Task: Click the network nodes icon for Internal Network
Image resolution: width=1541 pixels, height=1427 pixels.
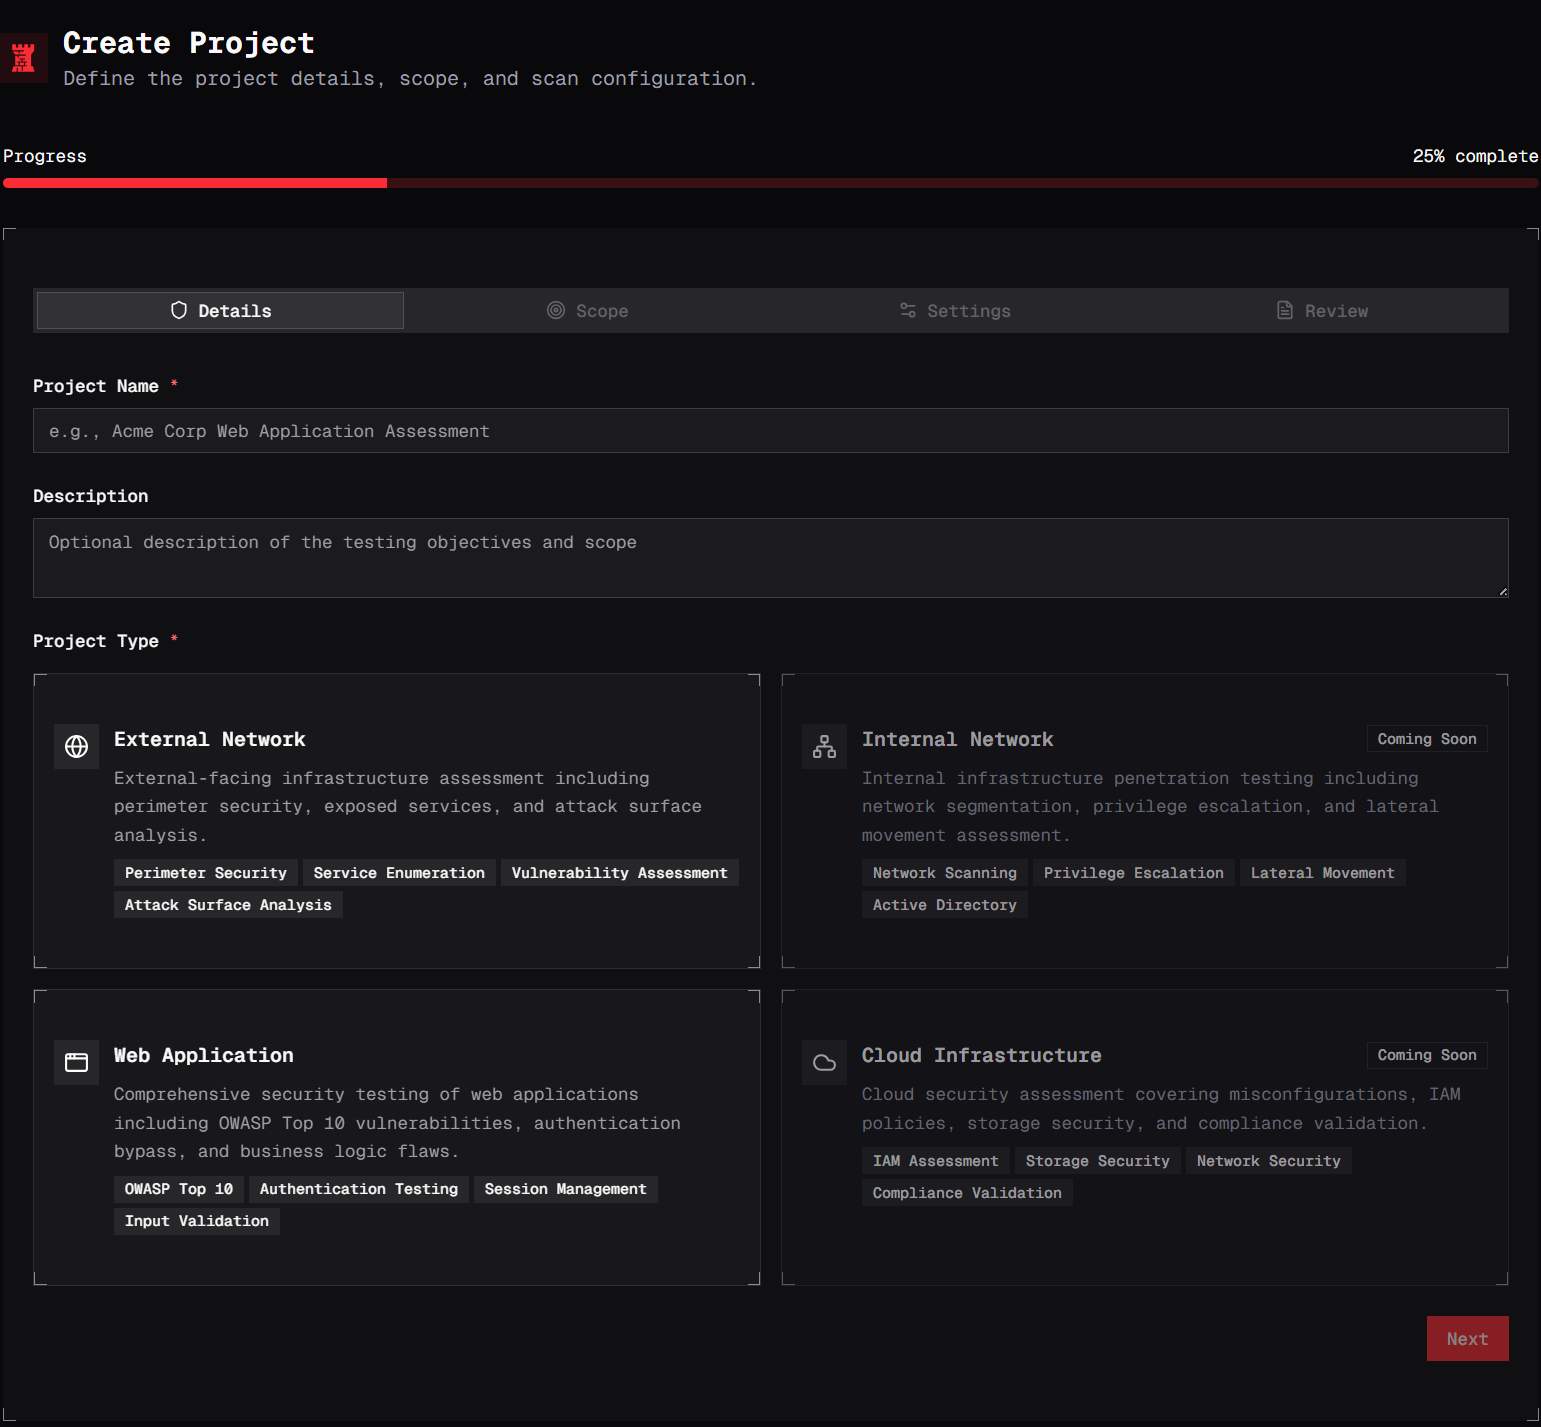Action: coord(824,747)
